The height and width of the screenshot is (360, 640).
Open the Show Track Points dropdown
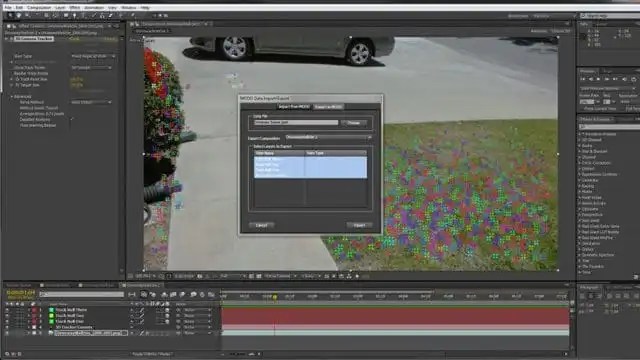tap(91, 67)
